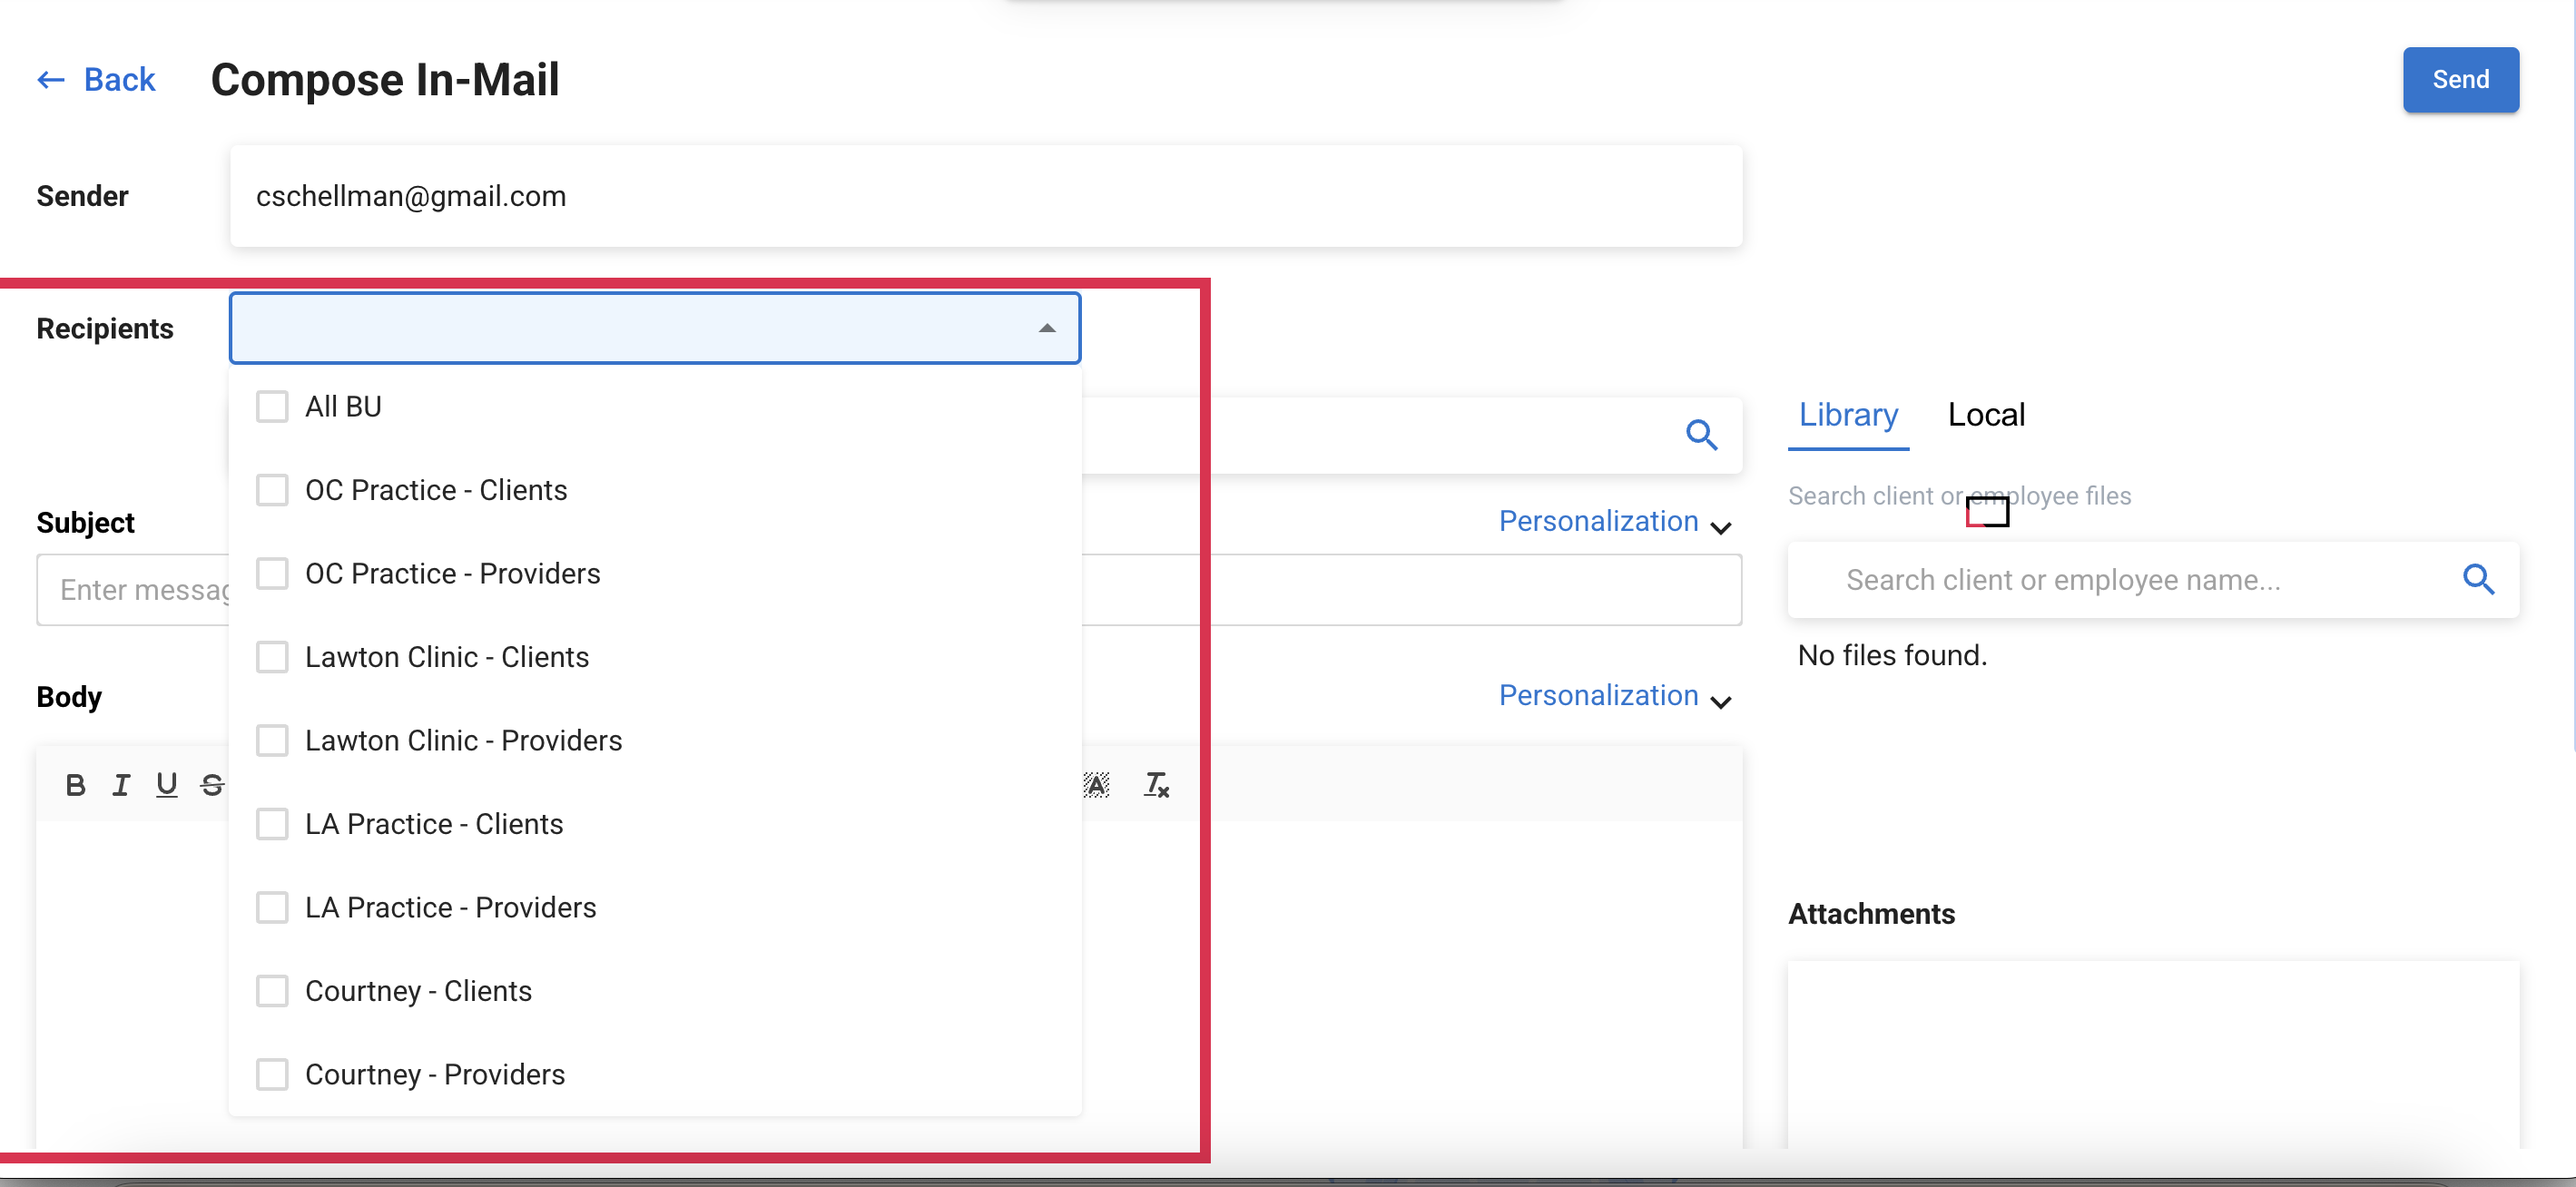Click the text highlight color icon
The height and width of the screenshot is (1187, 2576).
(x=1097, y=785)
